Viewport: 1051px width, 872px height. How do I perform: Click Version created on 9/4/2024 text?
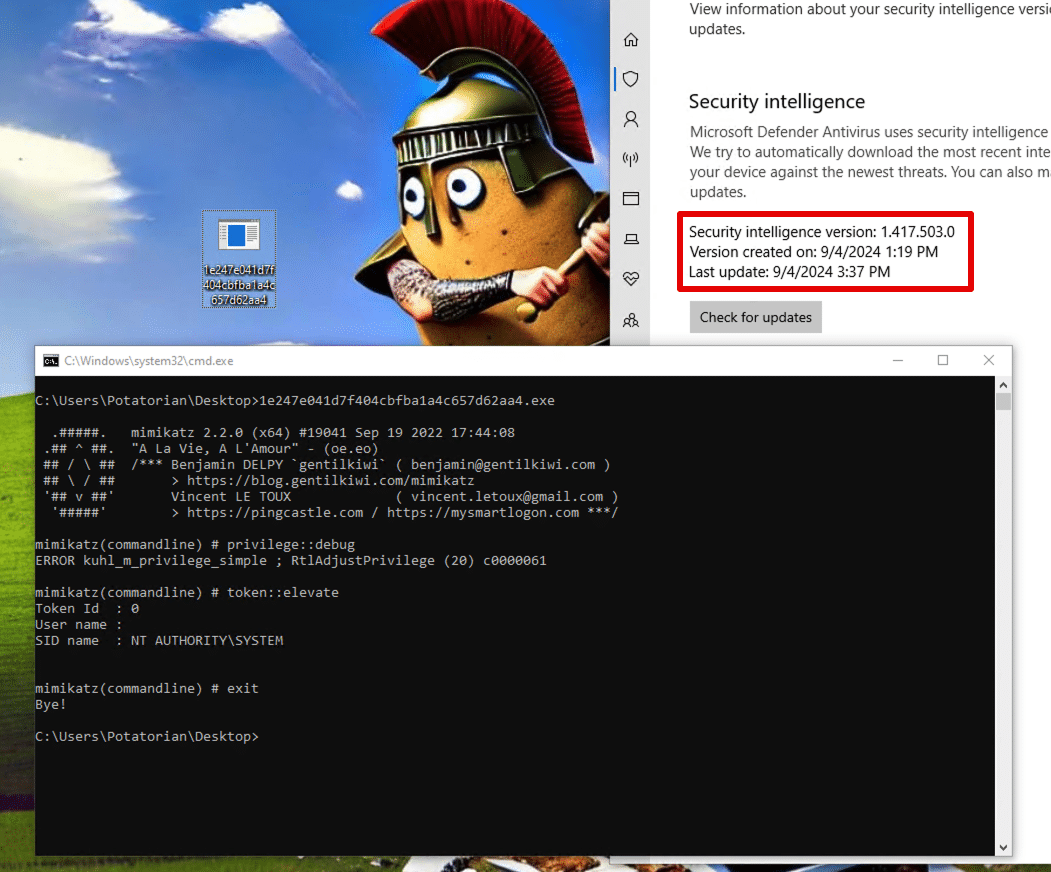814,252
